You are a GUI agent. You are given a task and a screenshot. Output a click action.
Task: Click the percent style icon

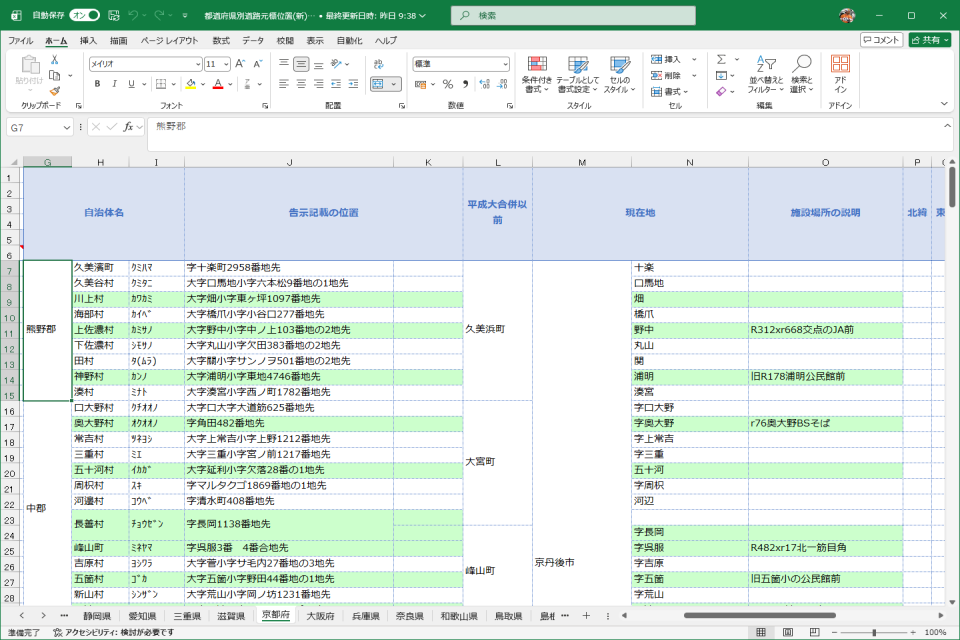[x=448, y=84]
